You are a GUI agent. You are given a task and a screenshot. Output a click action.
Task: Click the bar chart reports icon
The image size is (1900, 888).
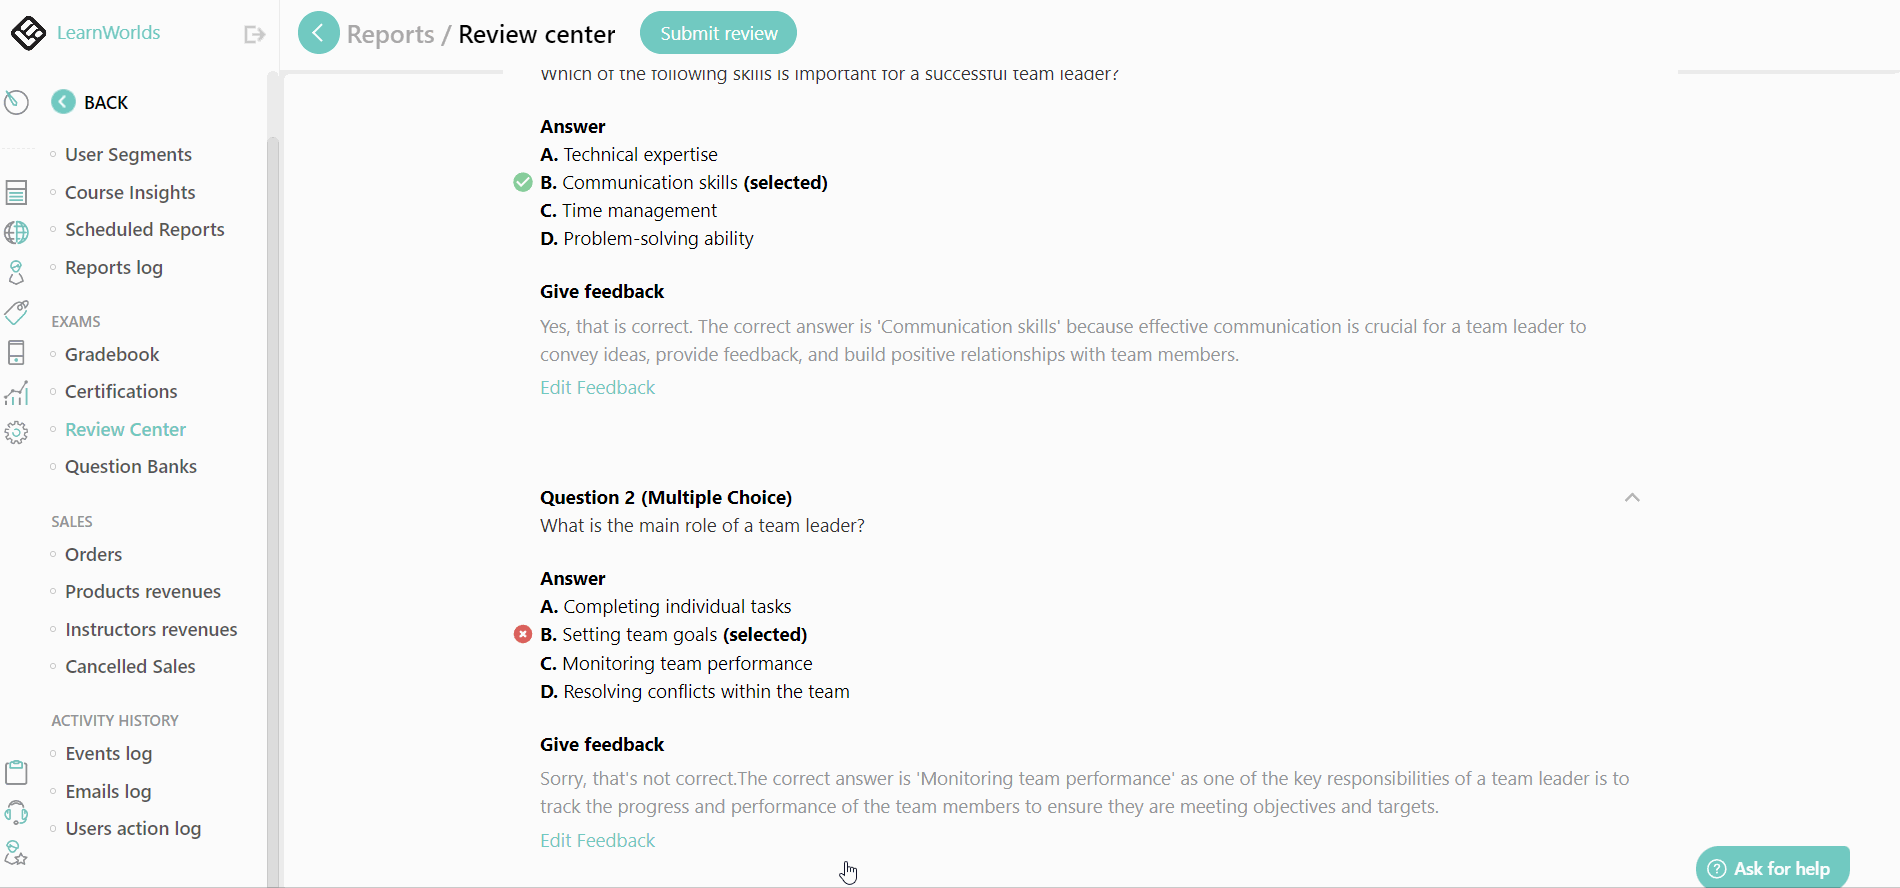click(x=16, y=393)
